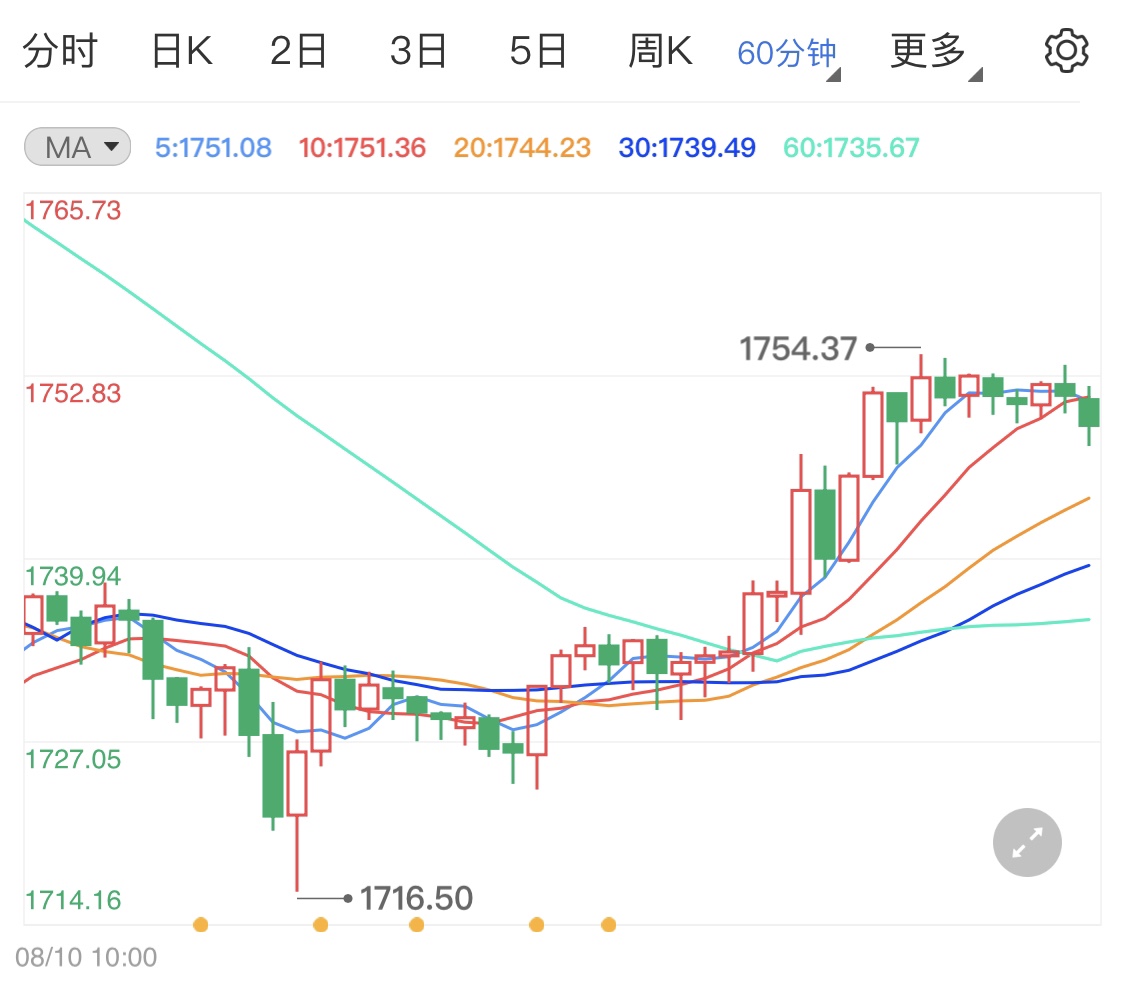Click the MA10 value 10:1751.36

pos(362,148)
